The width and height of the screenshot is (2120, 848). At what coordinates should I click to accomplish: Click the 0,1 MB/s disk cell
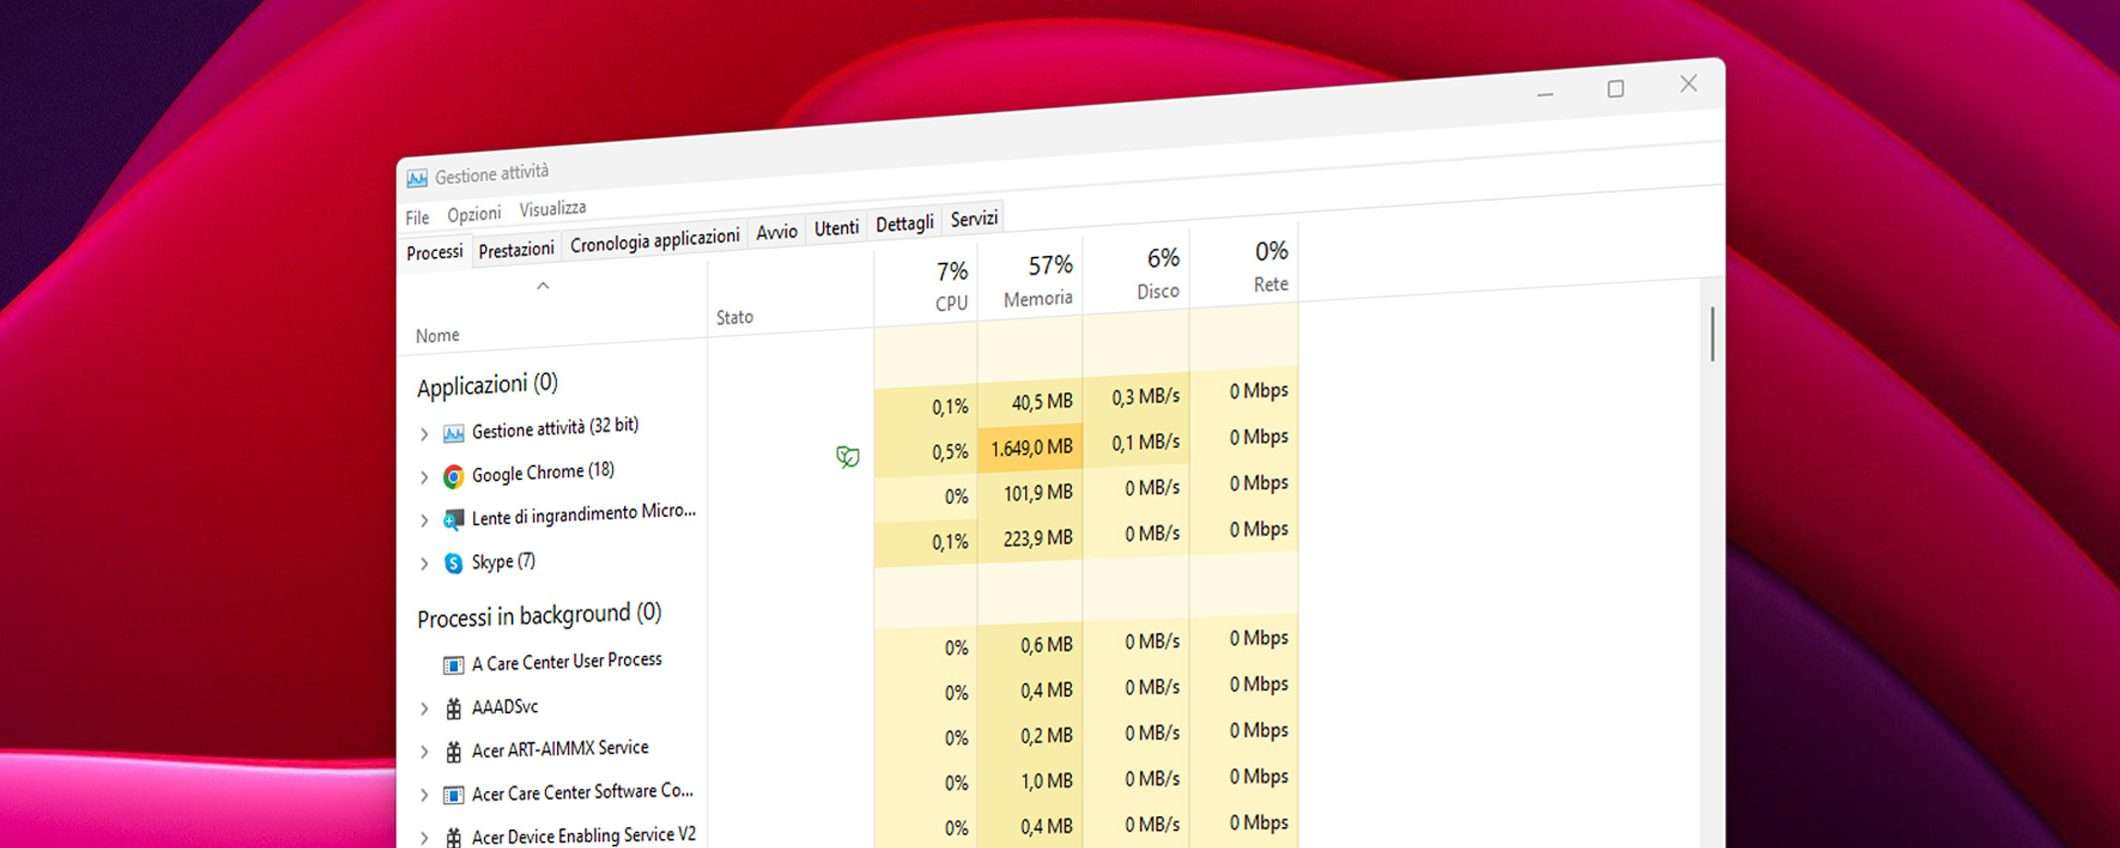click(1137, 442)
